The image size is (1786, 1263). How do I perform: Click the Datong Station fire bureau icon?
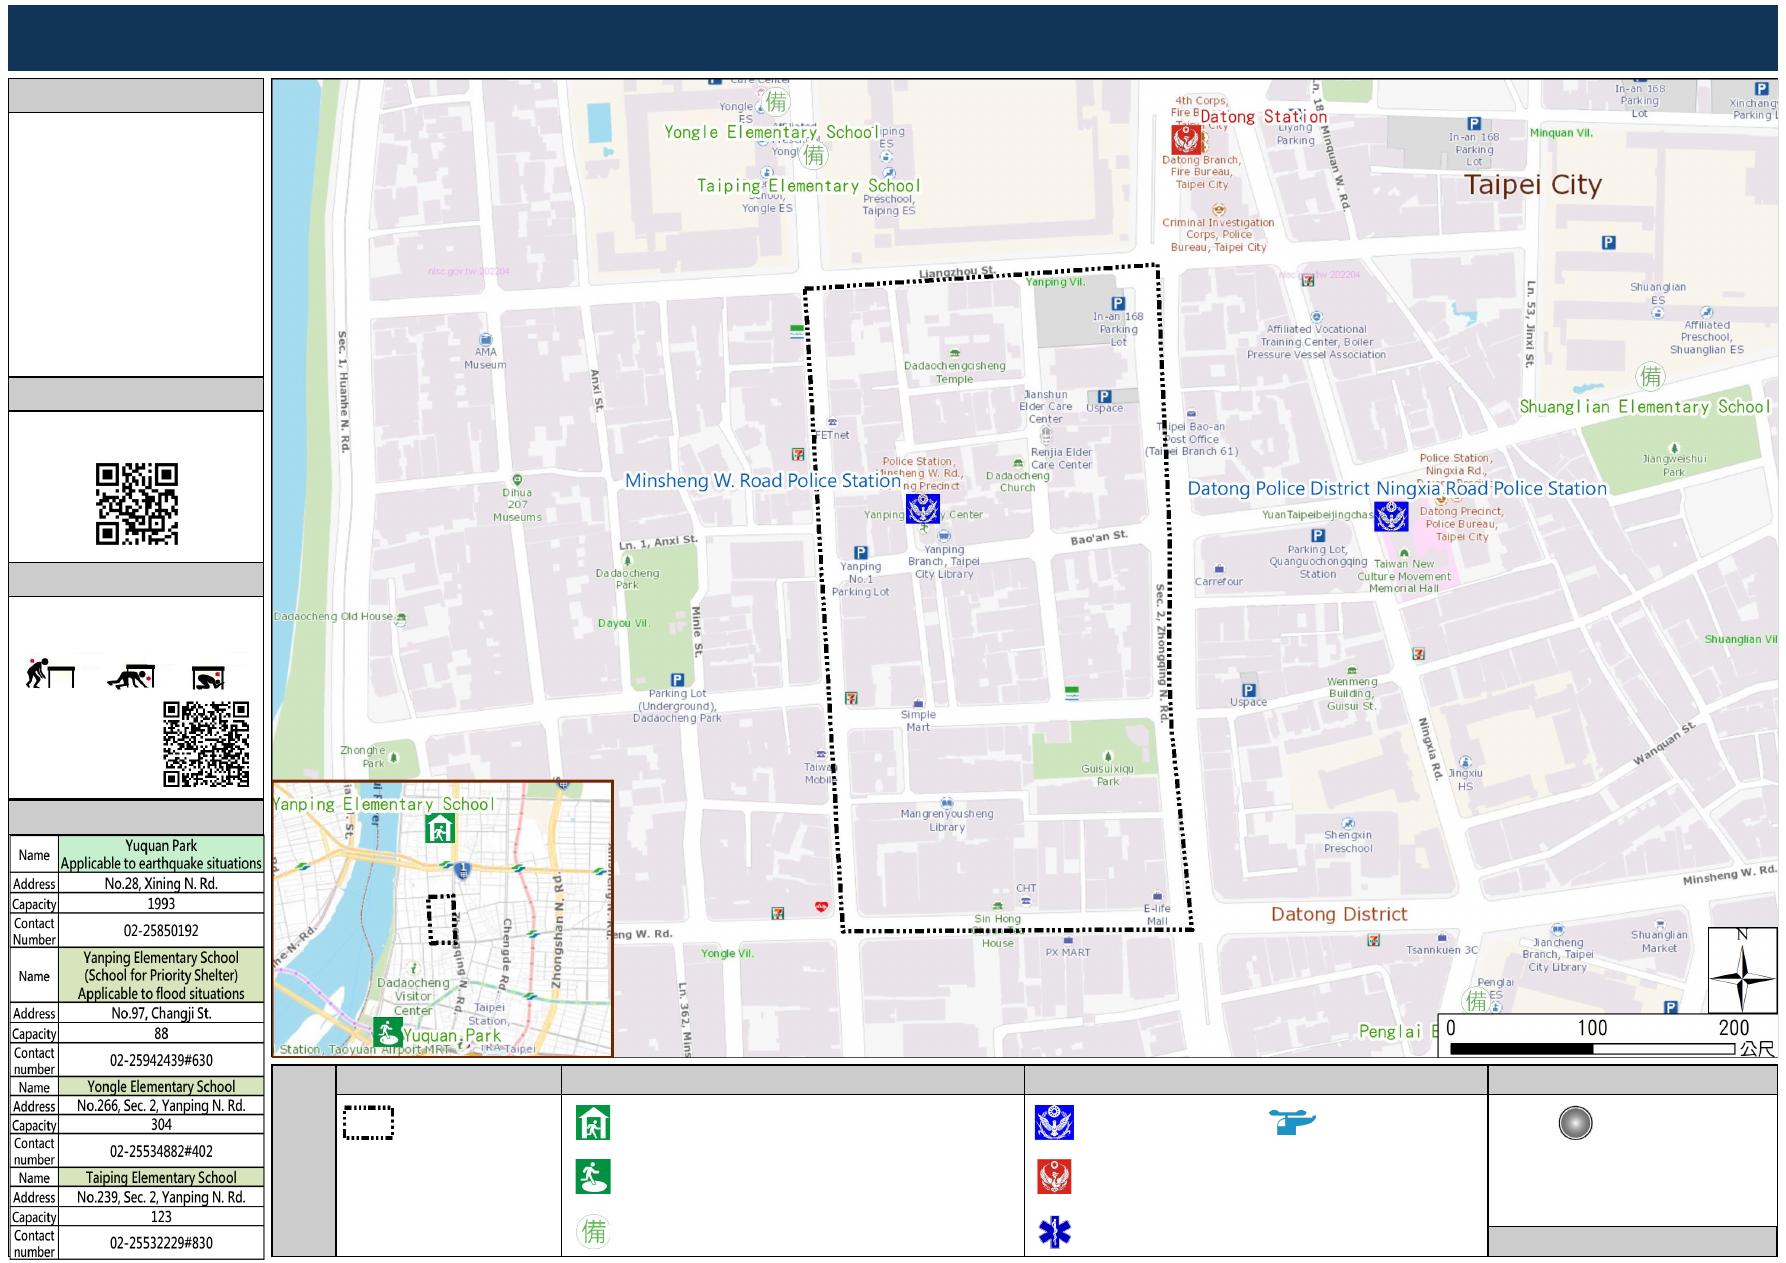[1185, 138]
